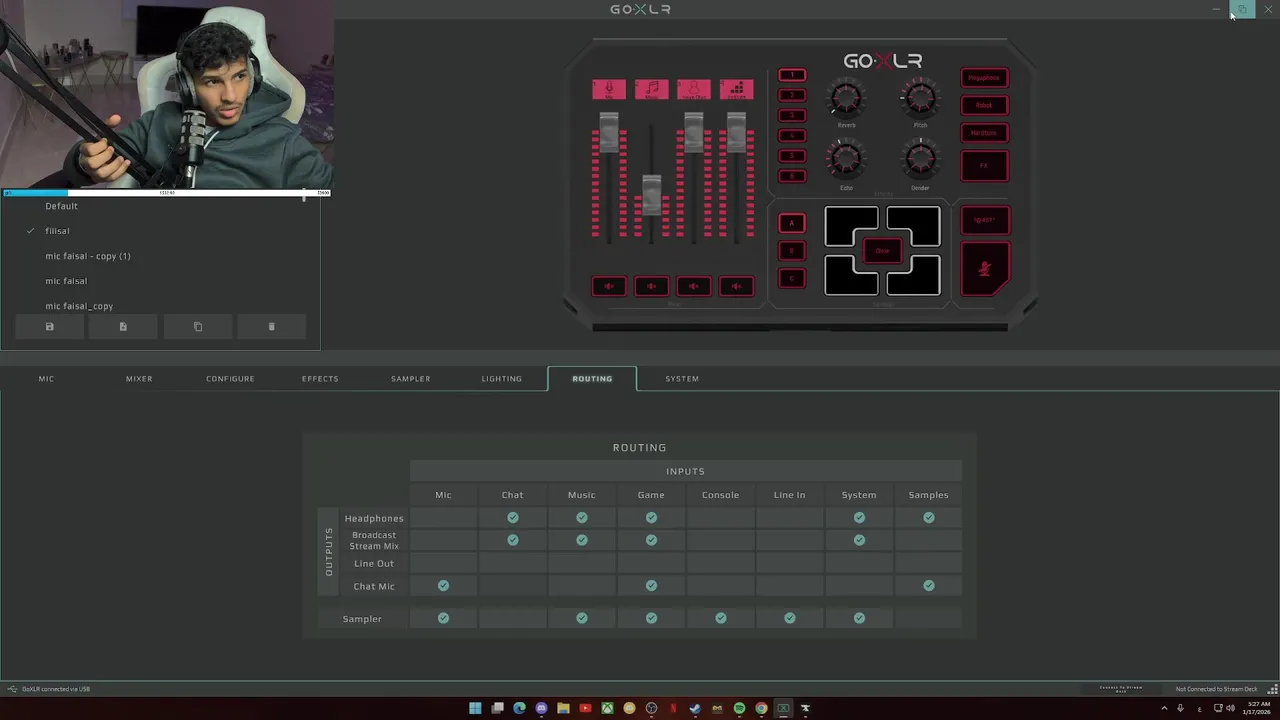Open Discord from the taskbar
Image resolution: width=1280 pixels, height=720 pixels.
(541, 708)
